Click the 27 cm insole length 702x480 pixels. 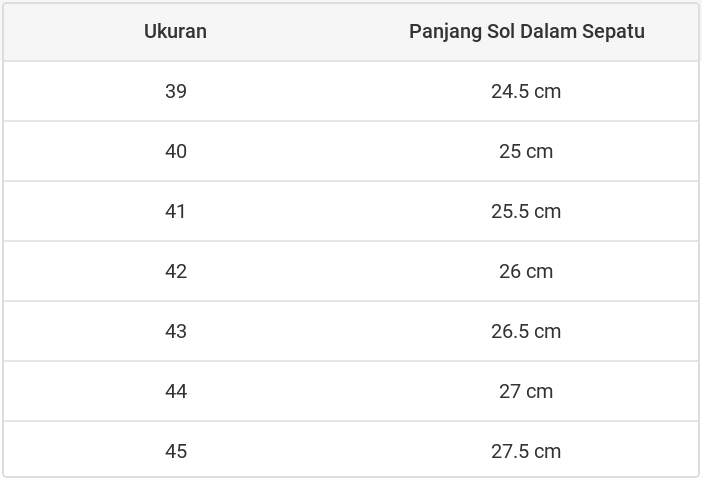coord(526,391)
